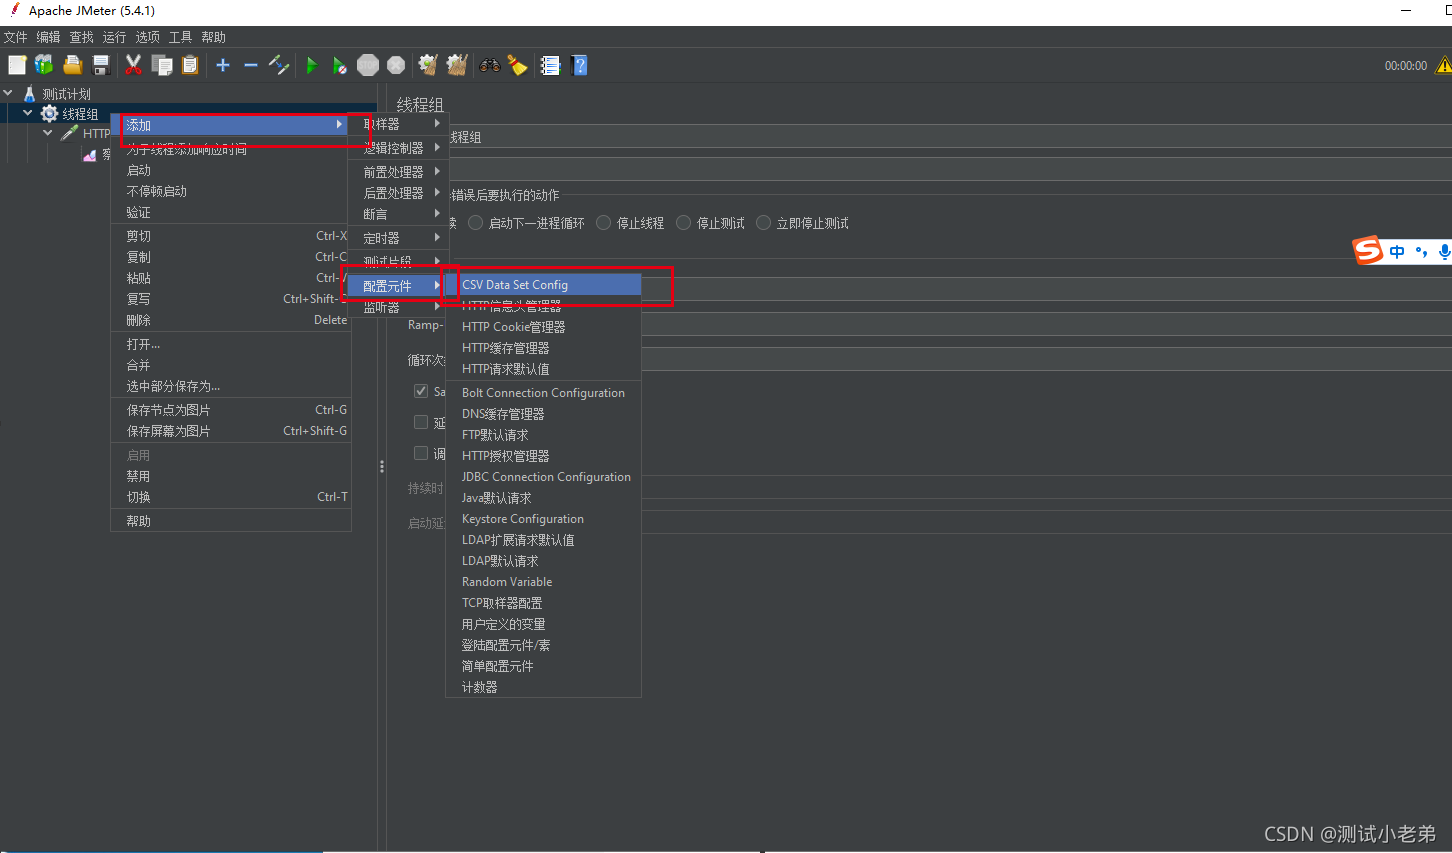Screen dimensions: 1452x853
Task: Click Start no pauses icon
Action: pos(340,65)
